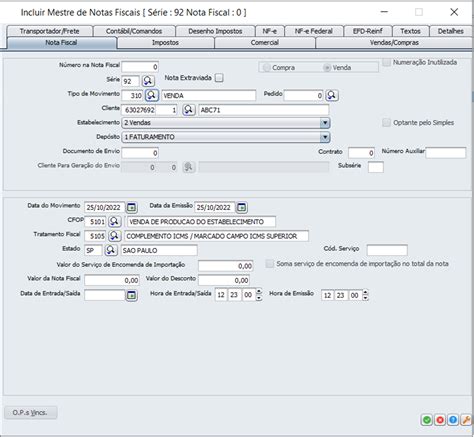Increase Hora de Emissão with the spinner
The image size is (474, 437).
tap(366, 292)
